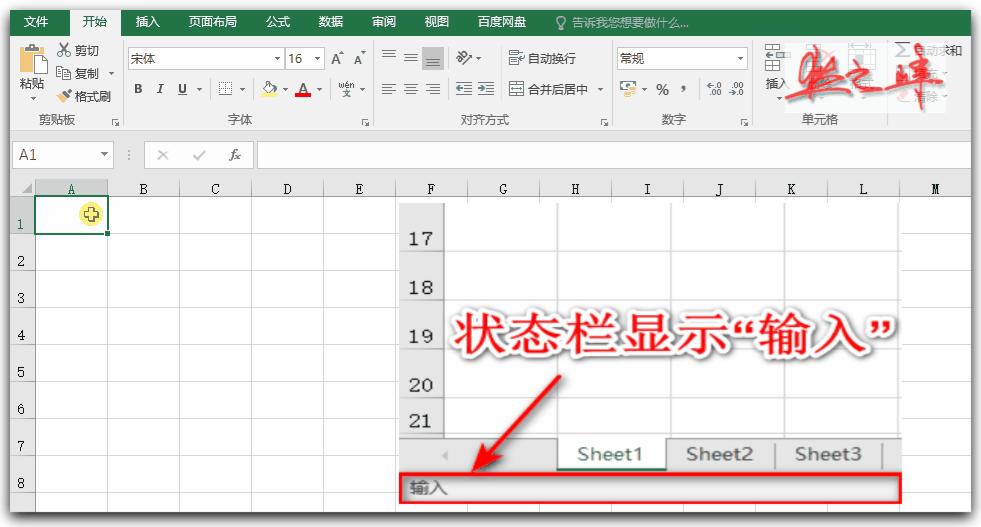Copy using the 复制 icon
Screen dimensions: 981x527
(63, 73)
